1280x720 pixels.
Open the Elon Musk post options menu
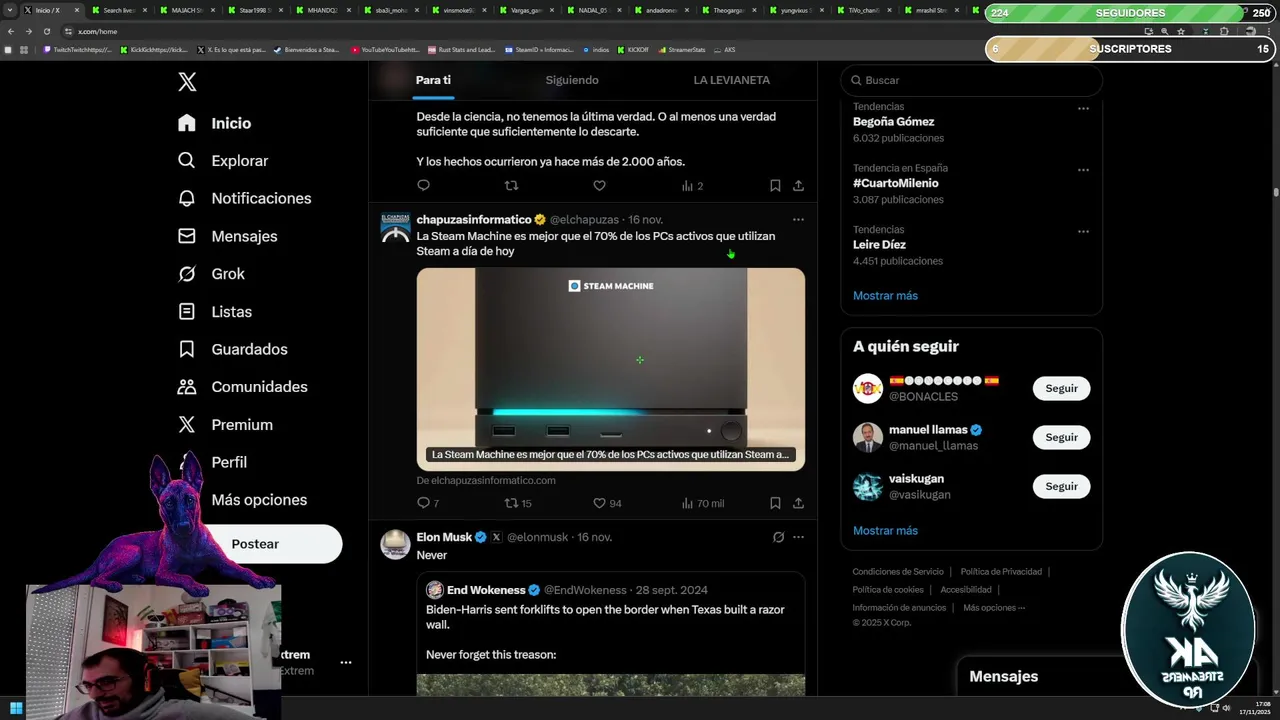[798, 537]
